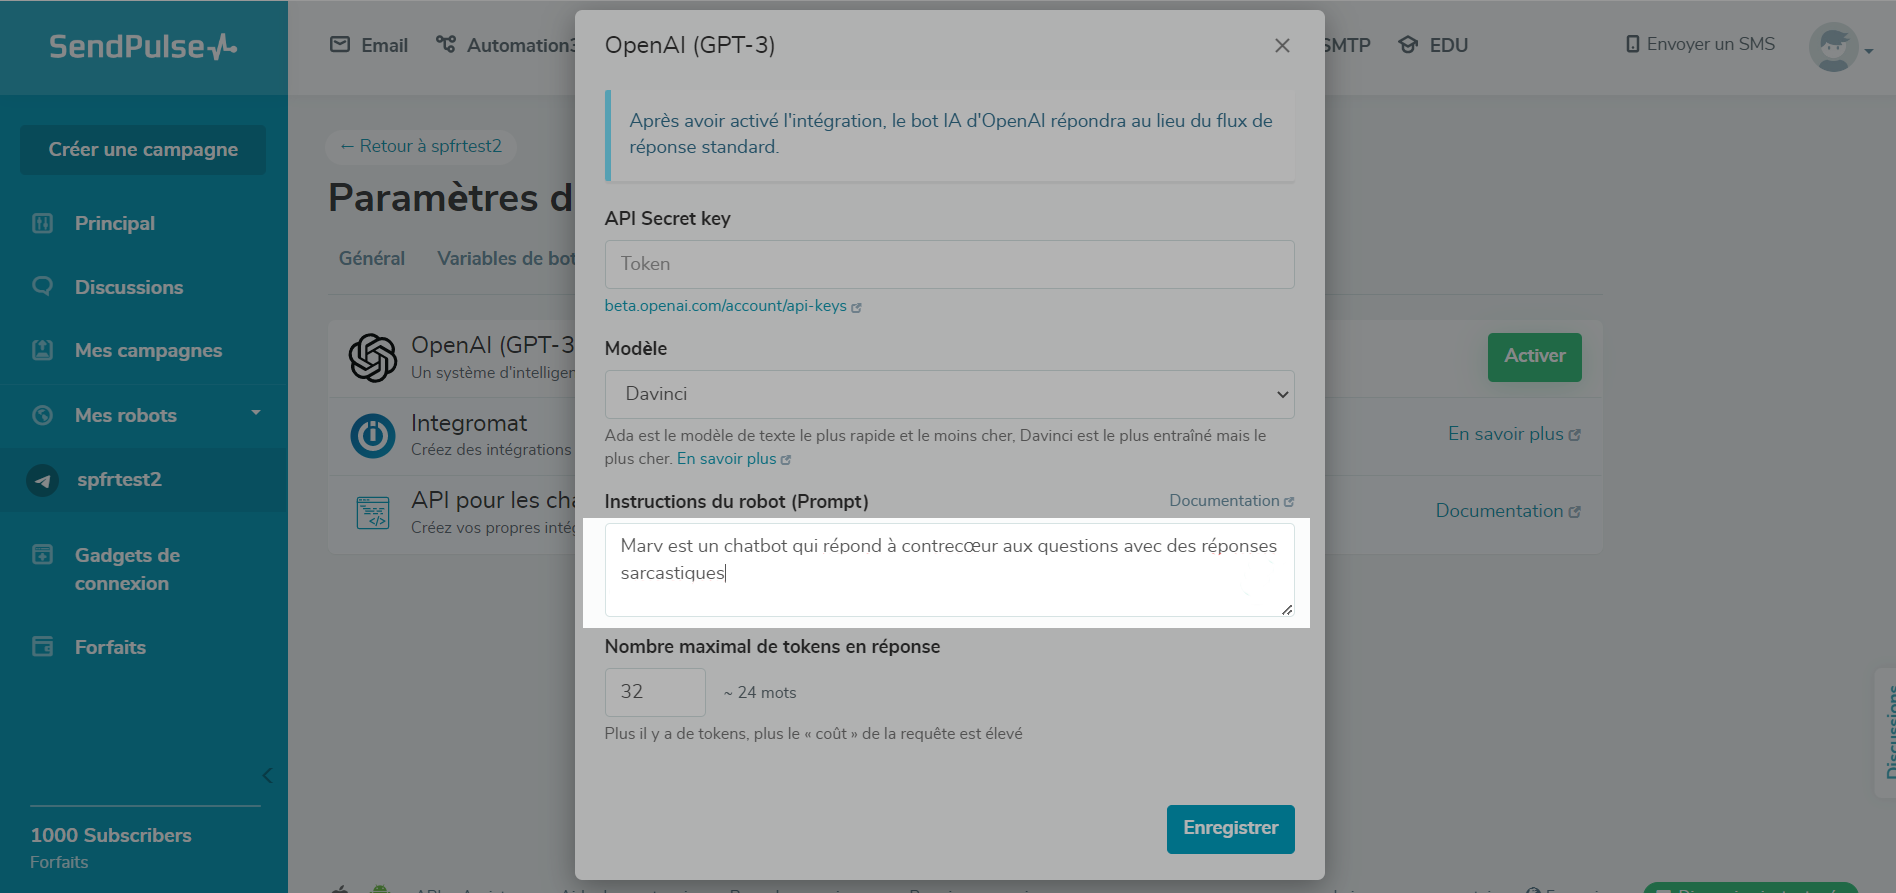1896x893 pixels.
Task: Click the API code window icon
Action: point(373,513)
